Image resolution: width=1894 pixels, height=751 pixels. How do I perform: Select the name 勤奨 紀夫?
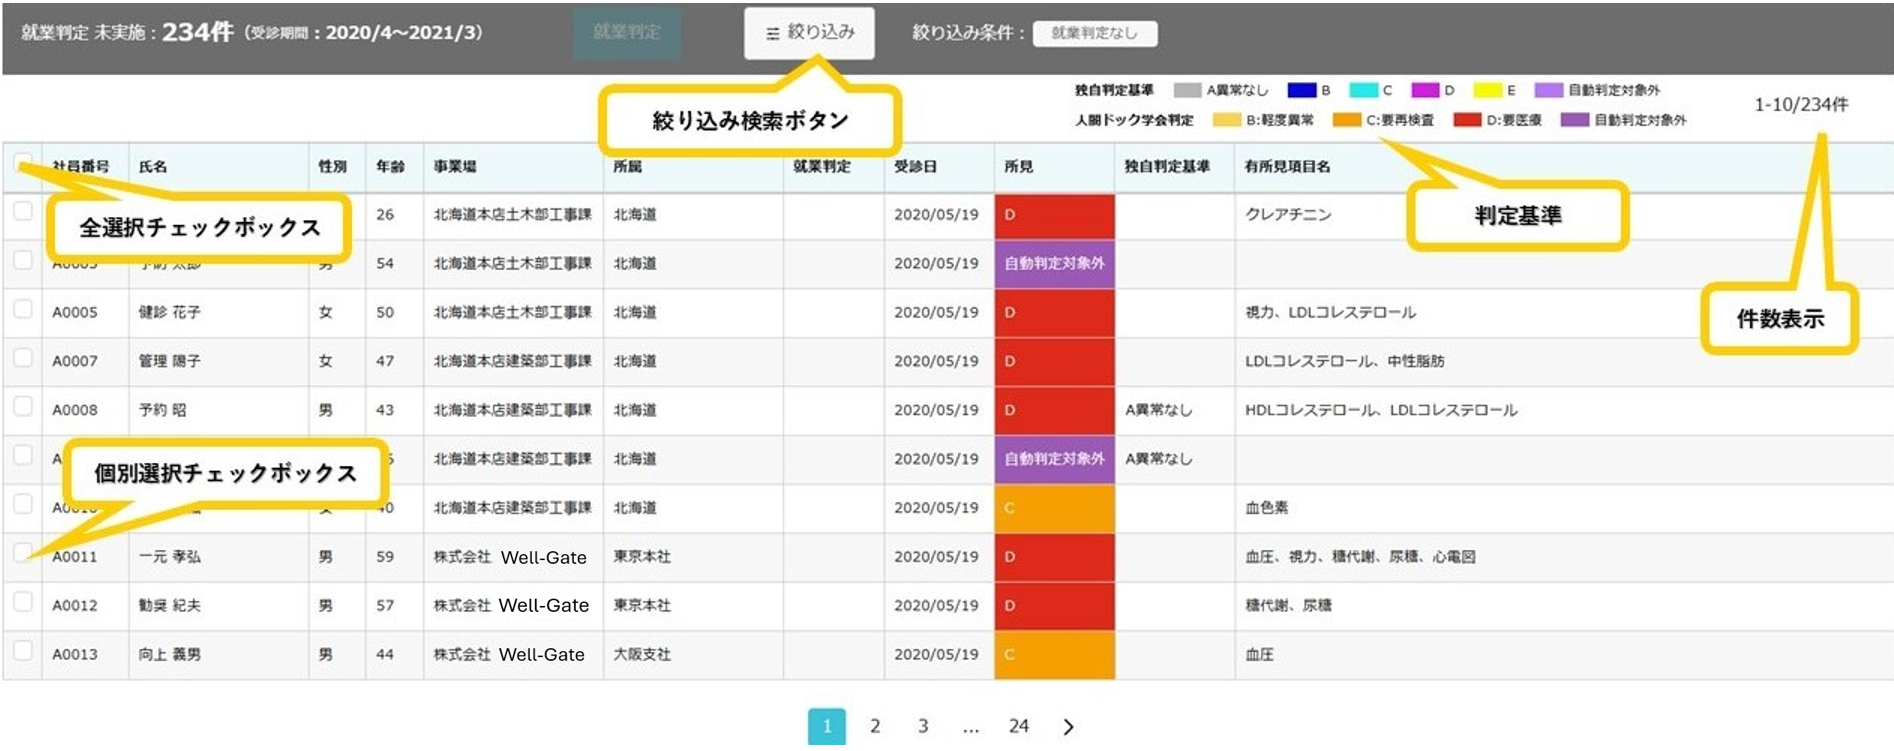(169, 606)
